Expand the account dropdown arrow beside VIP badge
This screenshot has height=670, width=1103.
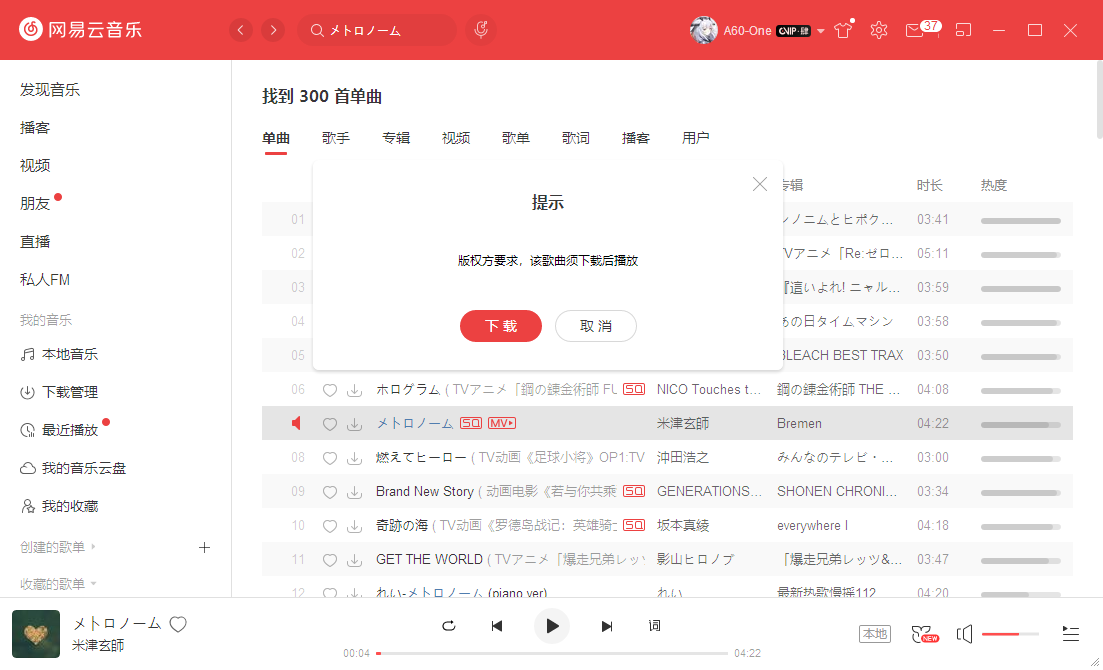(820, 31)
